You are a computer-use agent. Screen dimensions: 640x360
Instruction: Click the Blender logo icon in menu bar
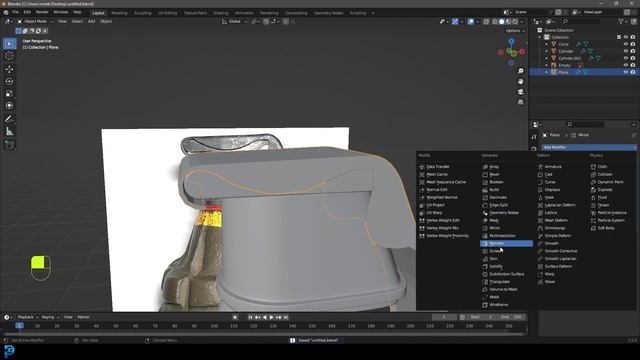point(6,12)
